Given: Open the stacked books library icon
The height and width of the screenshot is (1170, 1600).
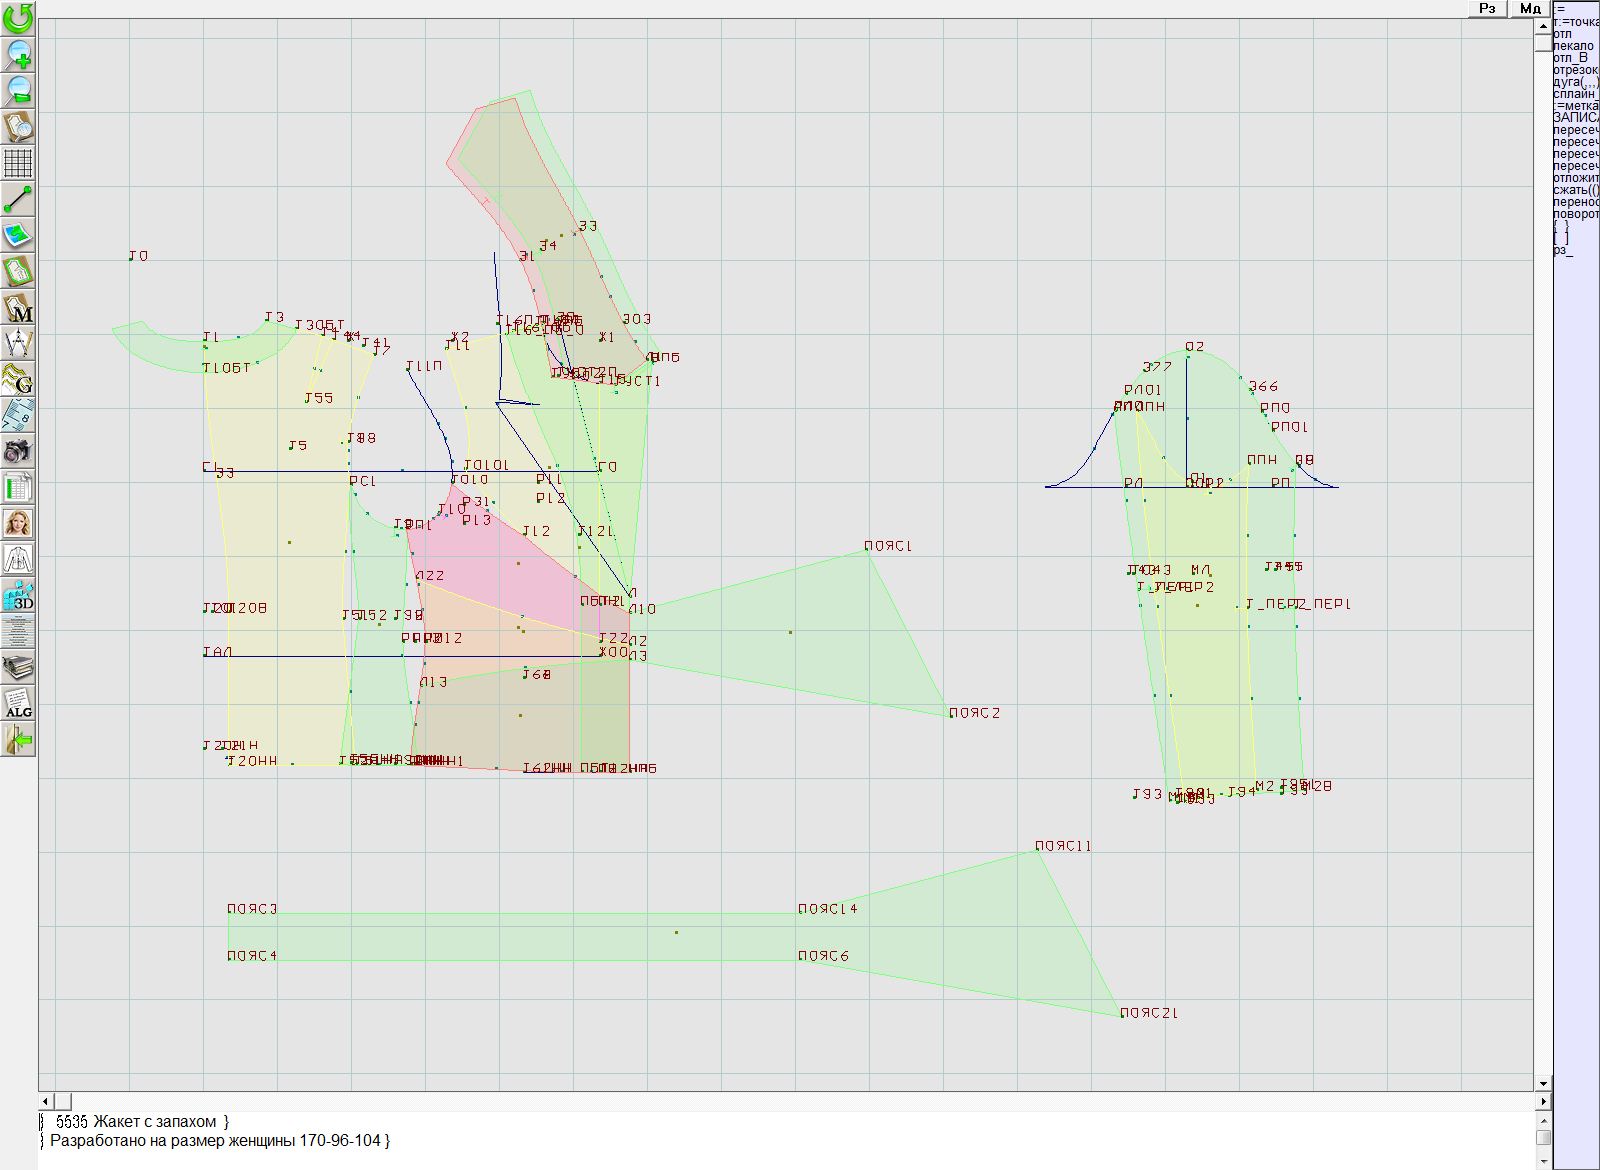Looking at the screenshot, I should pyautogui.click(x=18, y=667).
